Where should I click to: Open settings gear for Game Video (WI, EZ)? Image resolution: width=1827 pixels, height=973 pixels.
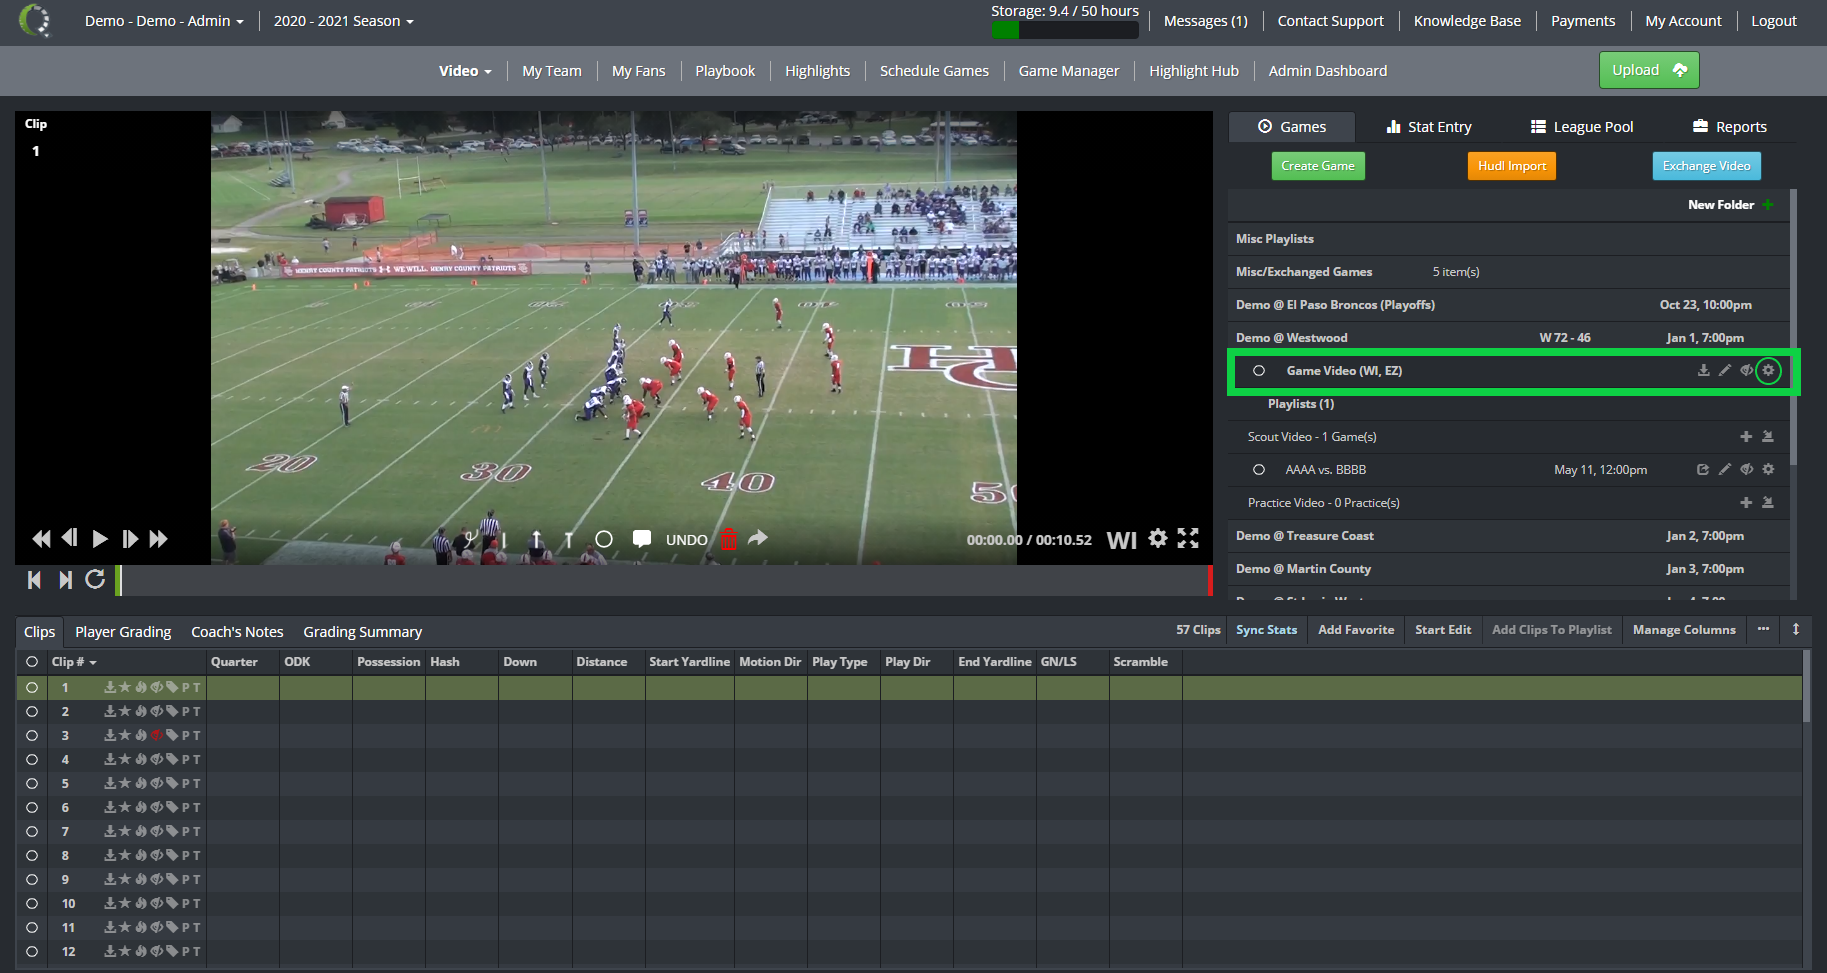[1768, 370]
